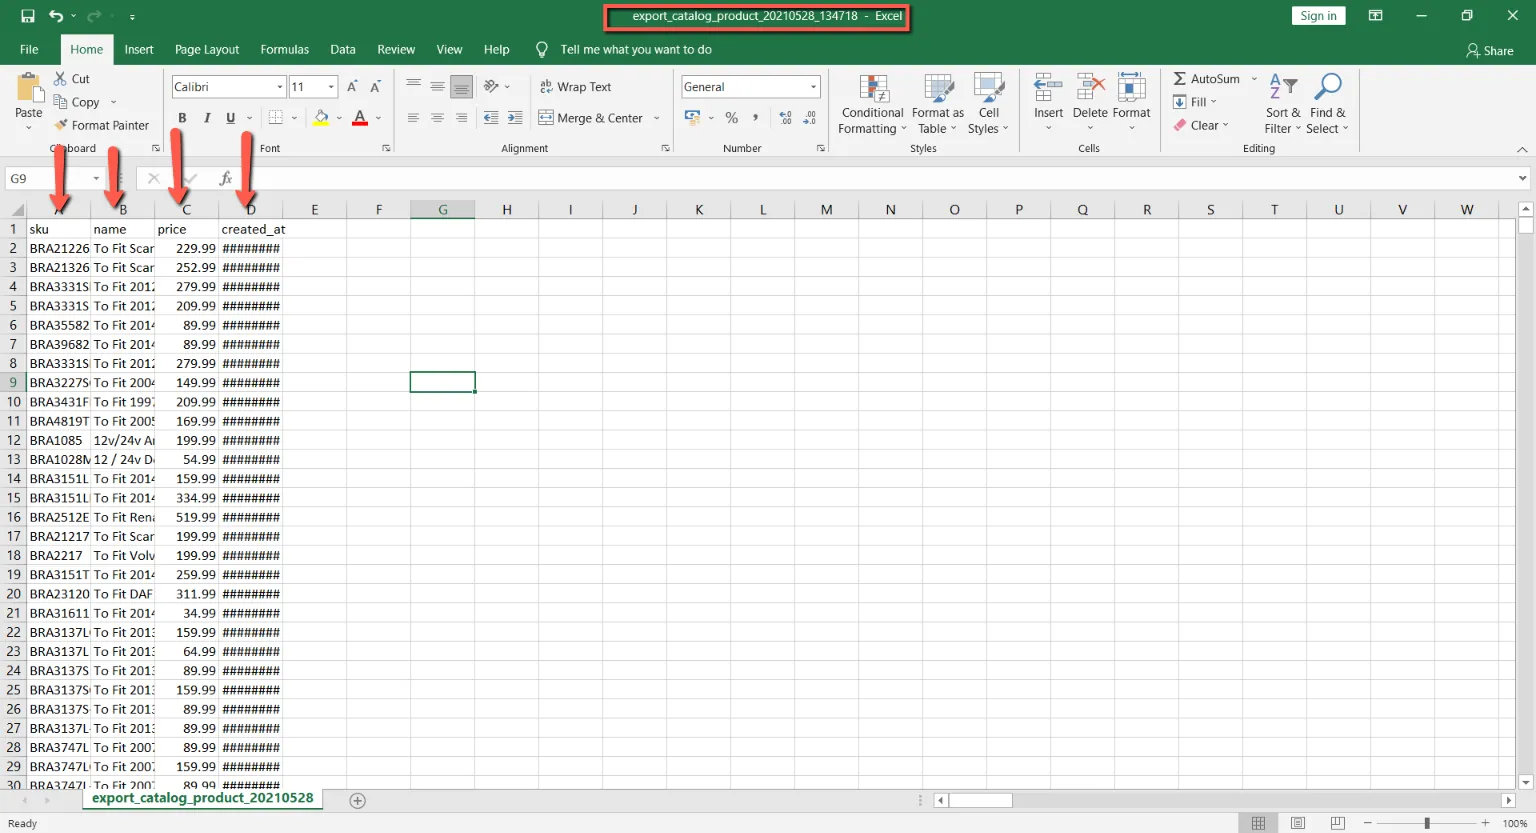Collapse the ribbon with chevron

point(1522,149)
